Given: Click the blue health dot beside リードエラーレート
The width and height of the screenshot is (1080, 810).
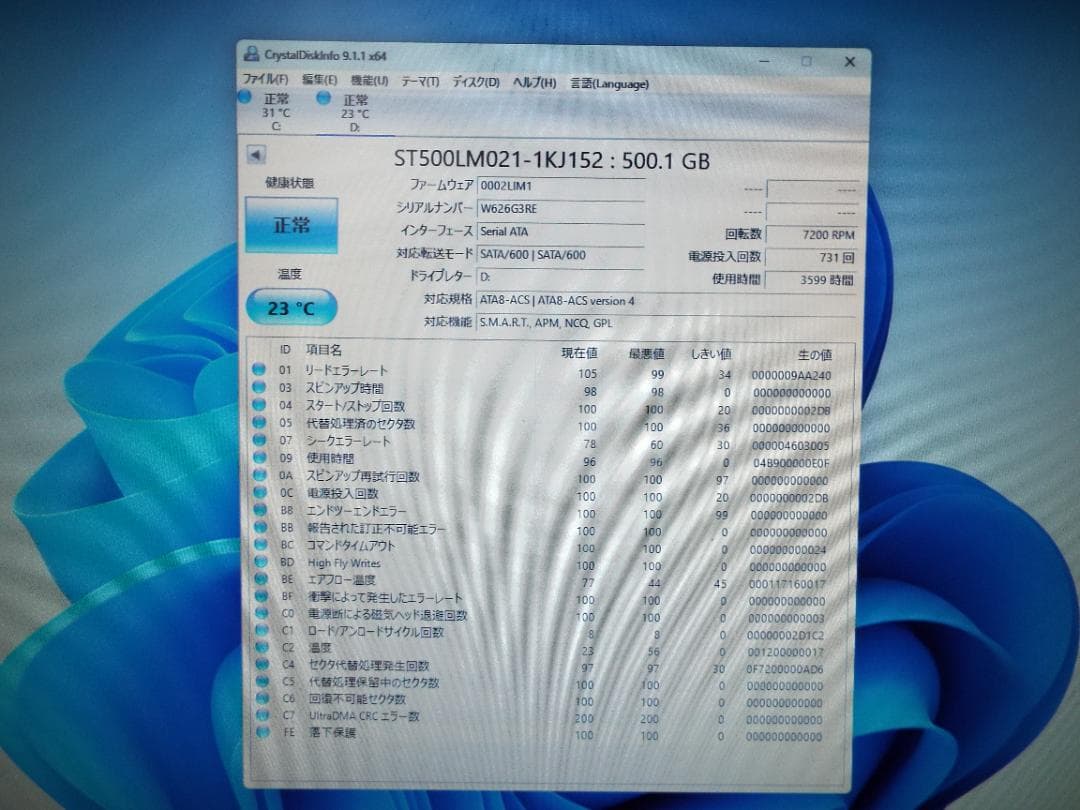Looking at the screenshot, I should pyautogui.click(x=262, y=369).
